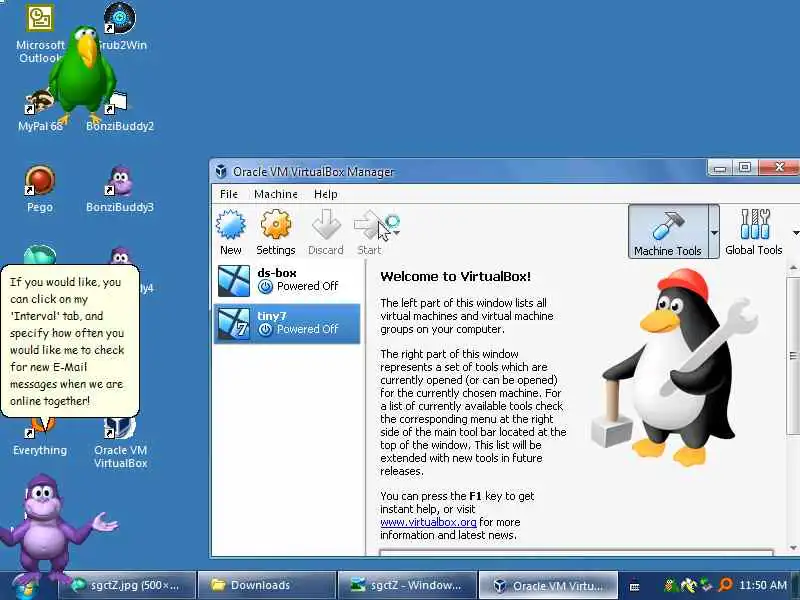Expand the Global Tools dropdown arrow
Image resolution: width=800 pixels, height=600 pixels.
tap(795, 233)
